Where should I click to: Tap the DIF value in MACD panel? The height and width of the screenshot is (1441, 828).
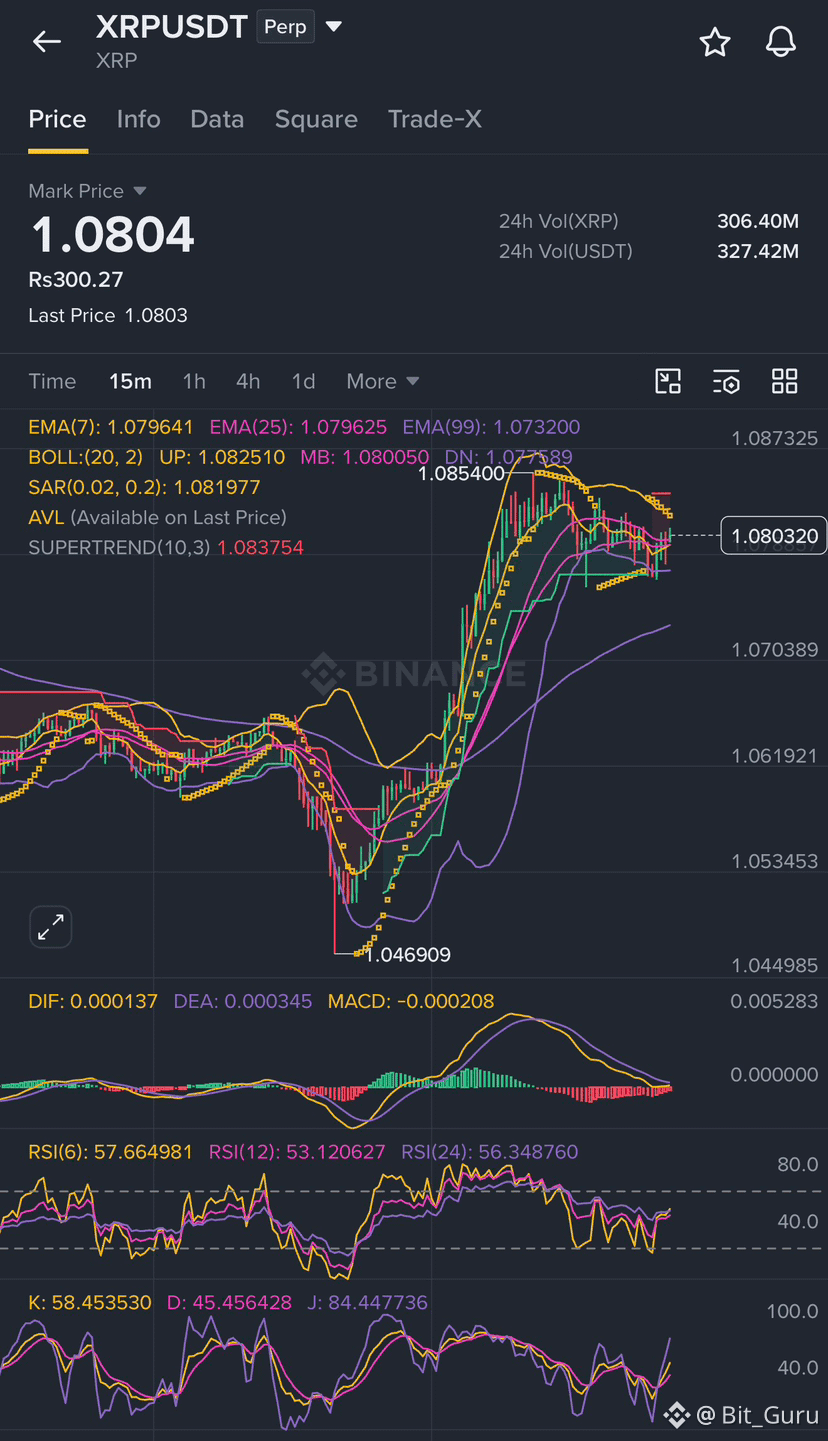click(93, 1001)
